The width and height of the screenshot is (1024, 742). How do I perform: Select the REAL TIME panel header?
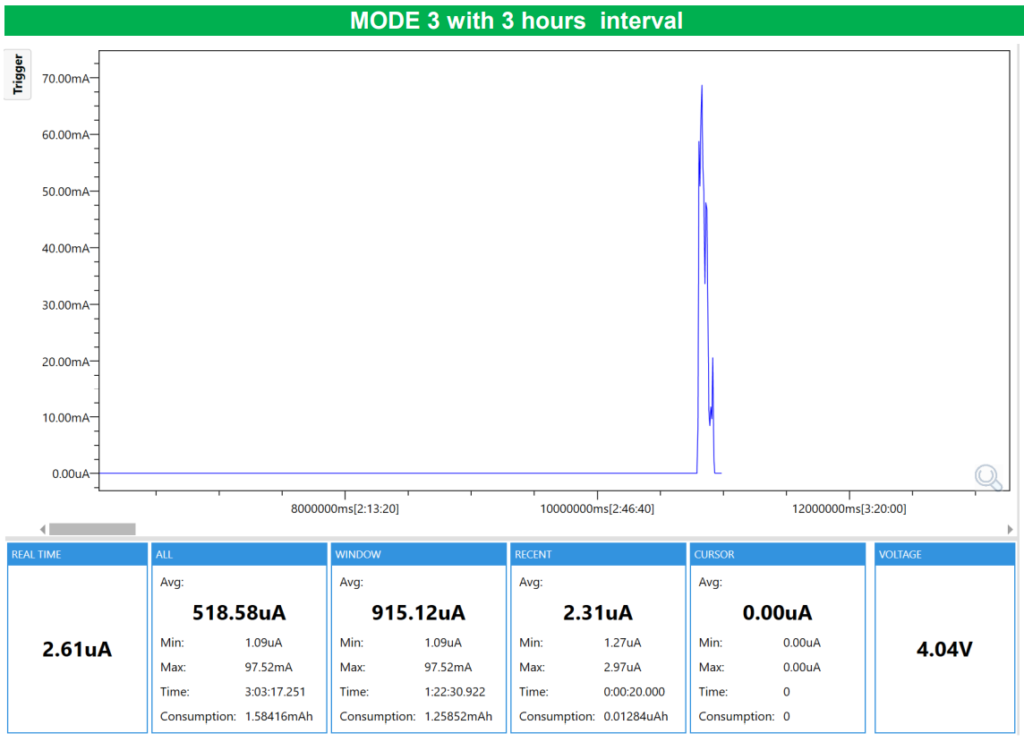(x=77, y=554)
